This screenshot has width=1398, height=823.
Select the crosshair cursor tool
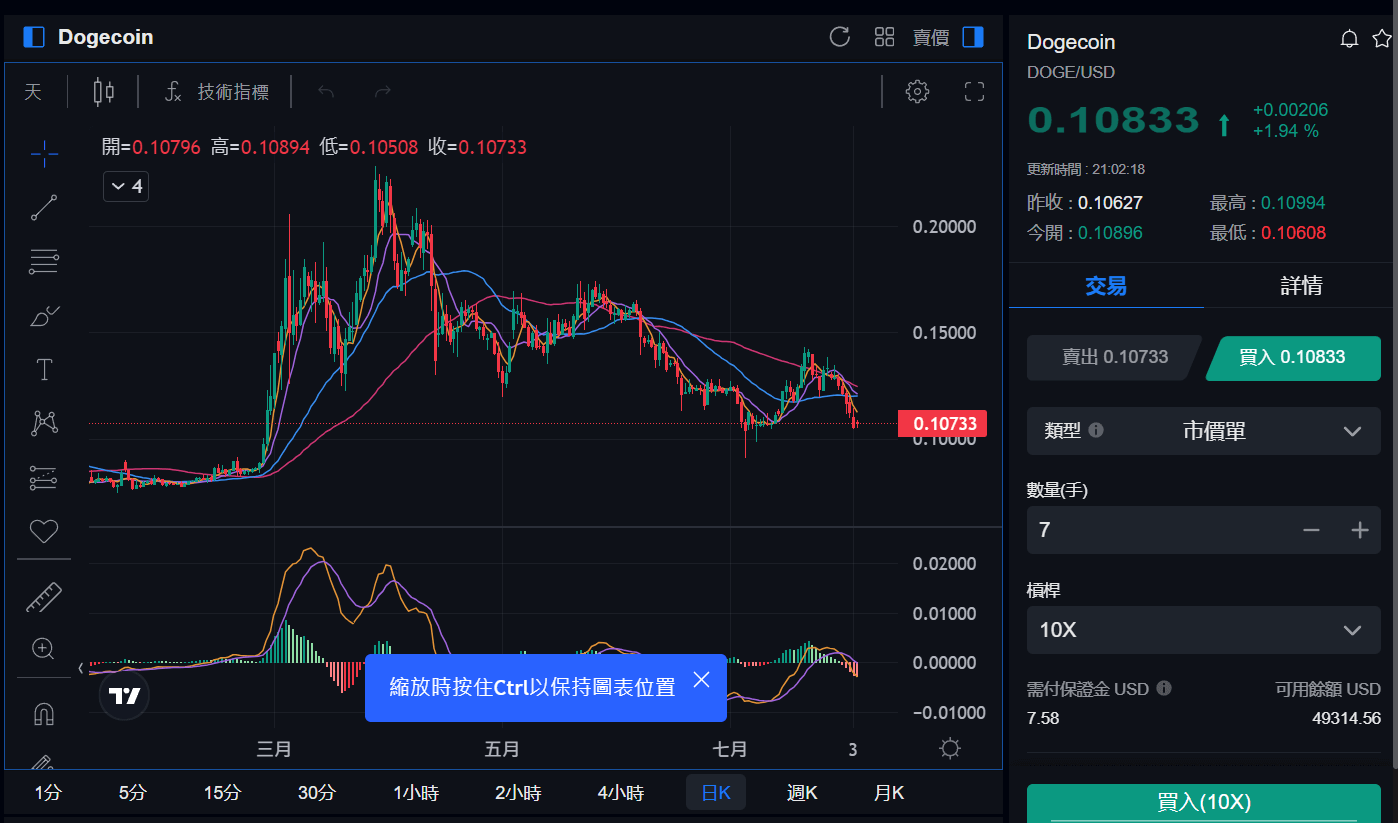44,153
